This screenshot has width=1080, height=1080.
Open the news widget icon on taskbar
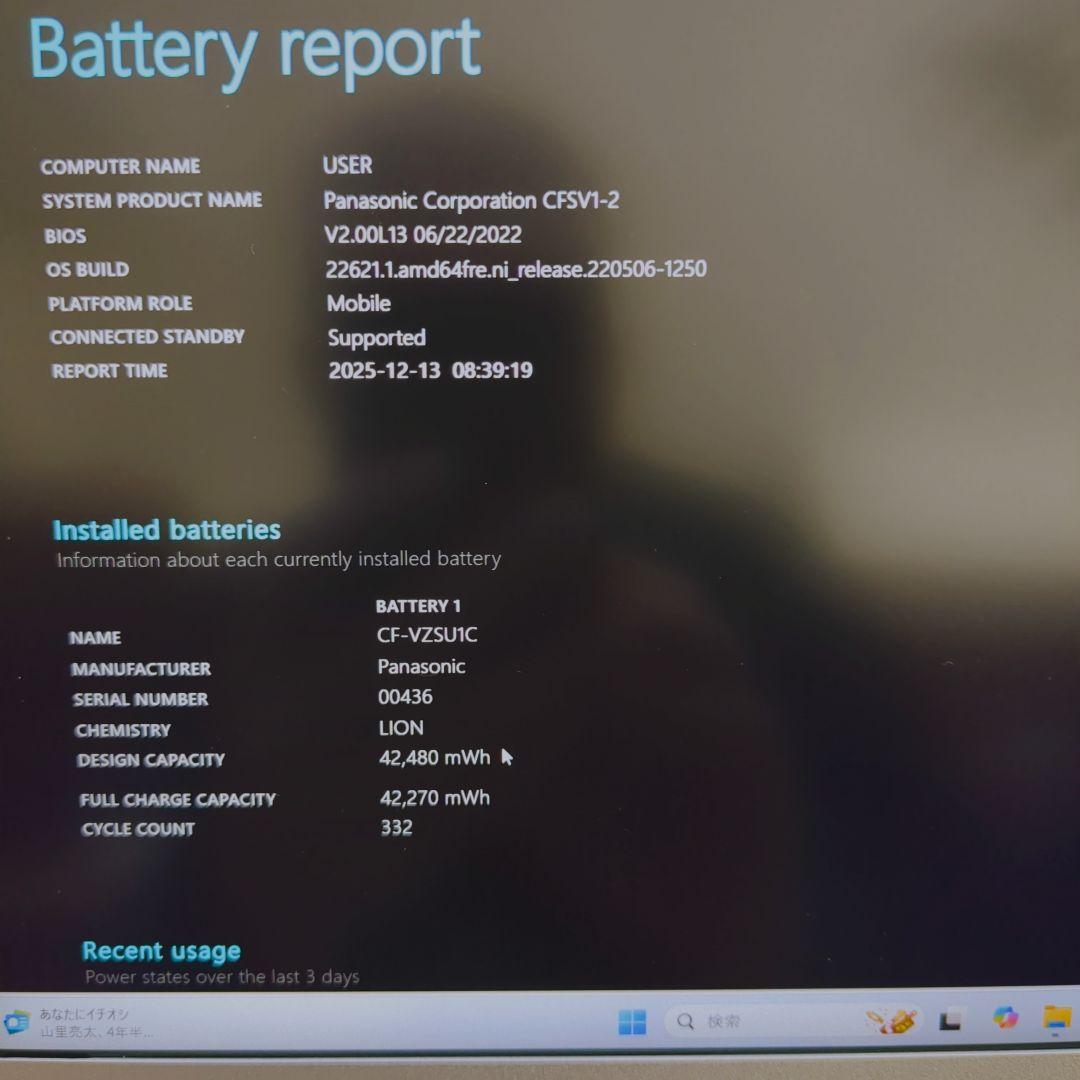click(16, 1022)
